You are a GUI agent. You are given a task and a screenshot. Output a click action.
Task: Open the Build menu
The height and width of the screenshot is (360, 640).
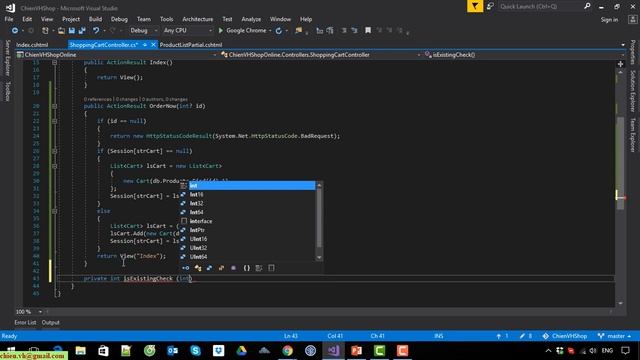[96, 19]
